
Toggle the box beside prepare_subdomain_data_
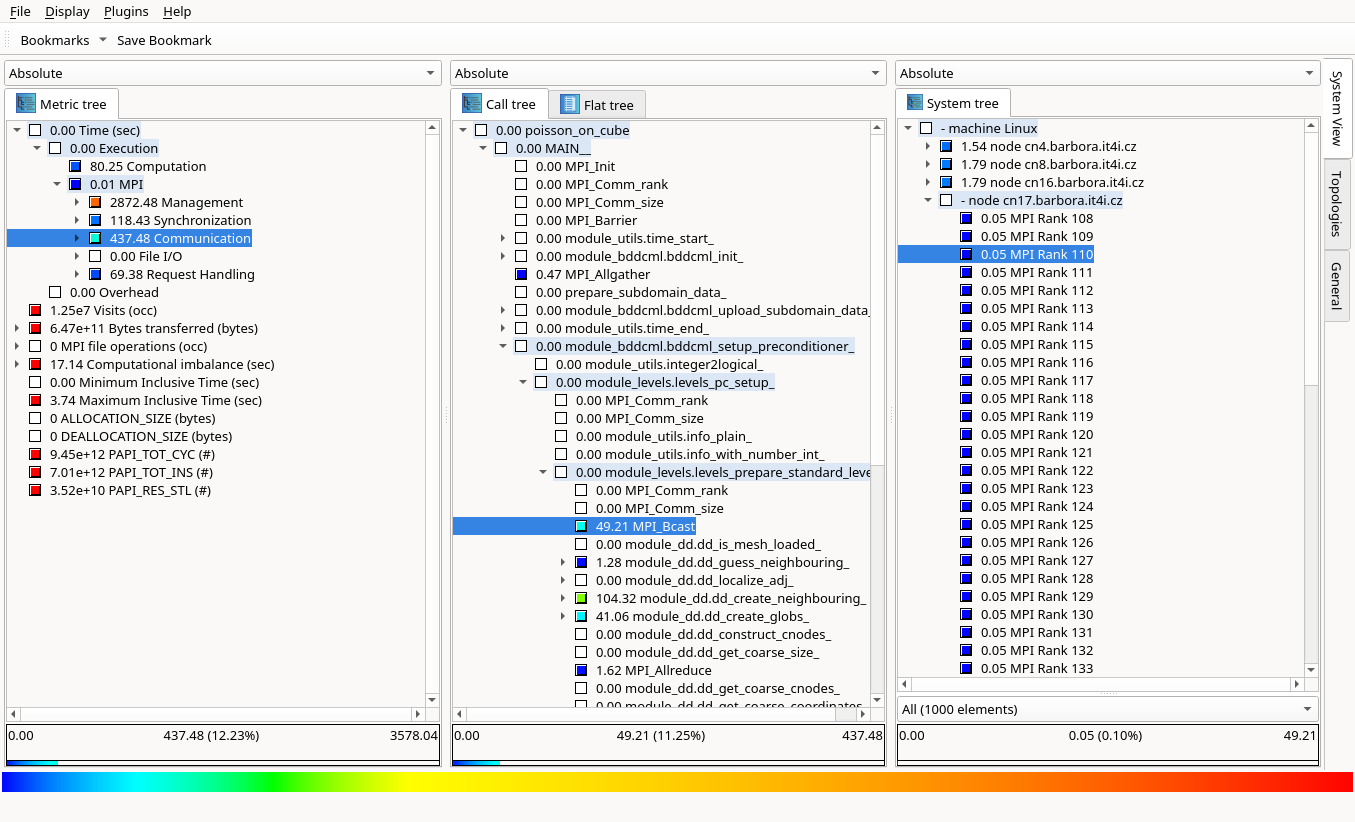click(x=521, y=293)
